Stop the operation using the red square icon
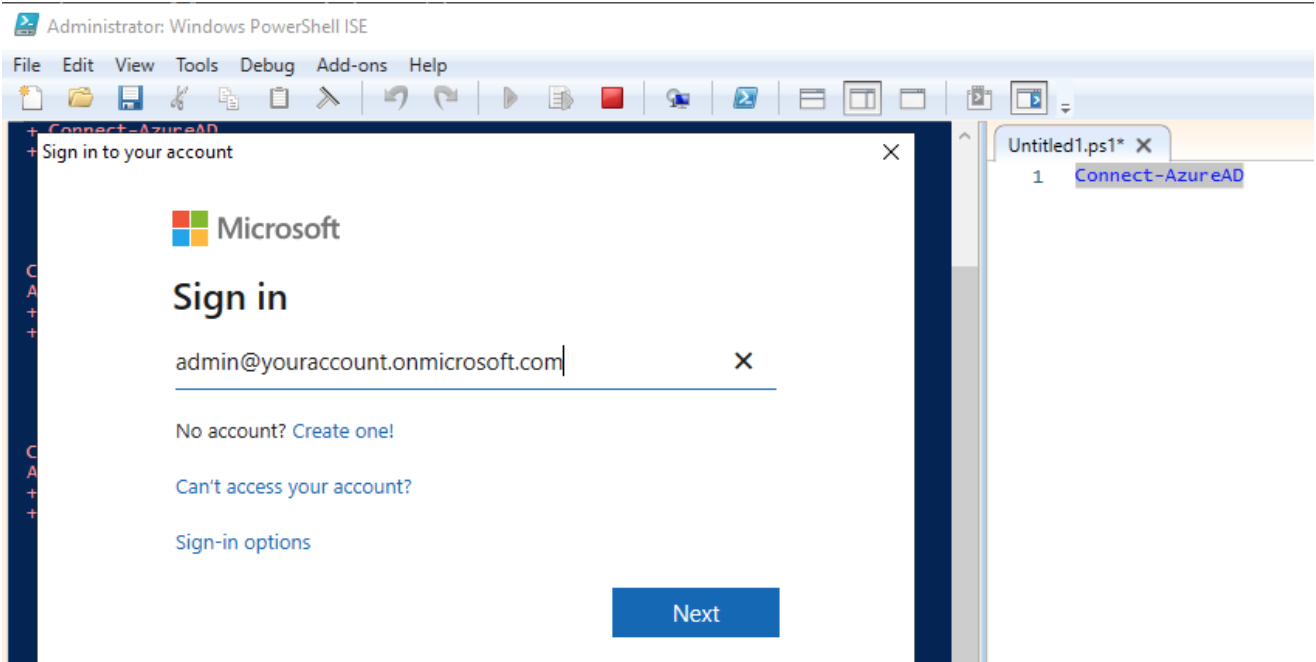 (x=612, y=97)
